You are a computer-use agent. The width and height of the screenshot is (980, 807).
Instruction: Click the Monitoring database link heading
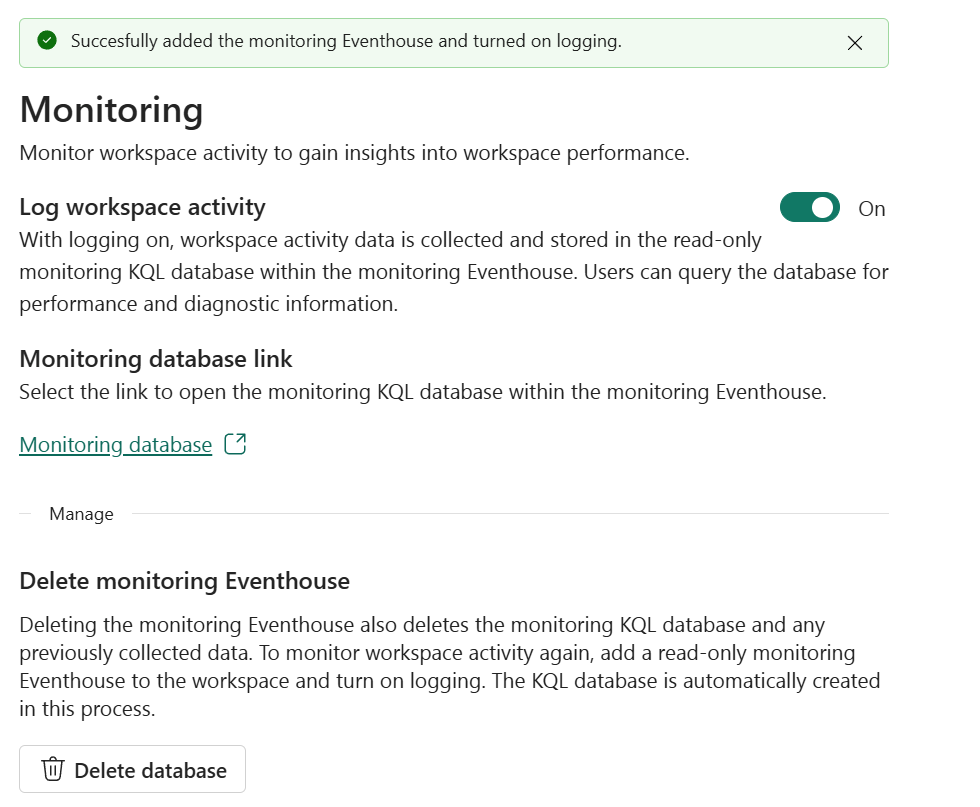[x=156, y=358]
